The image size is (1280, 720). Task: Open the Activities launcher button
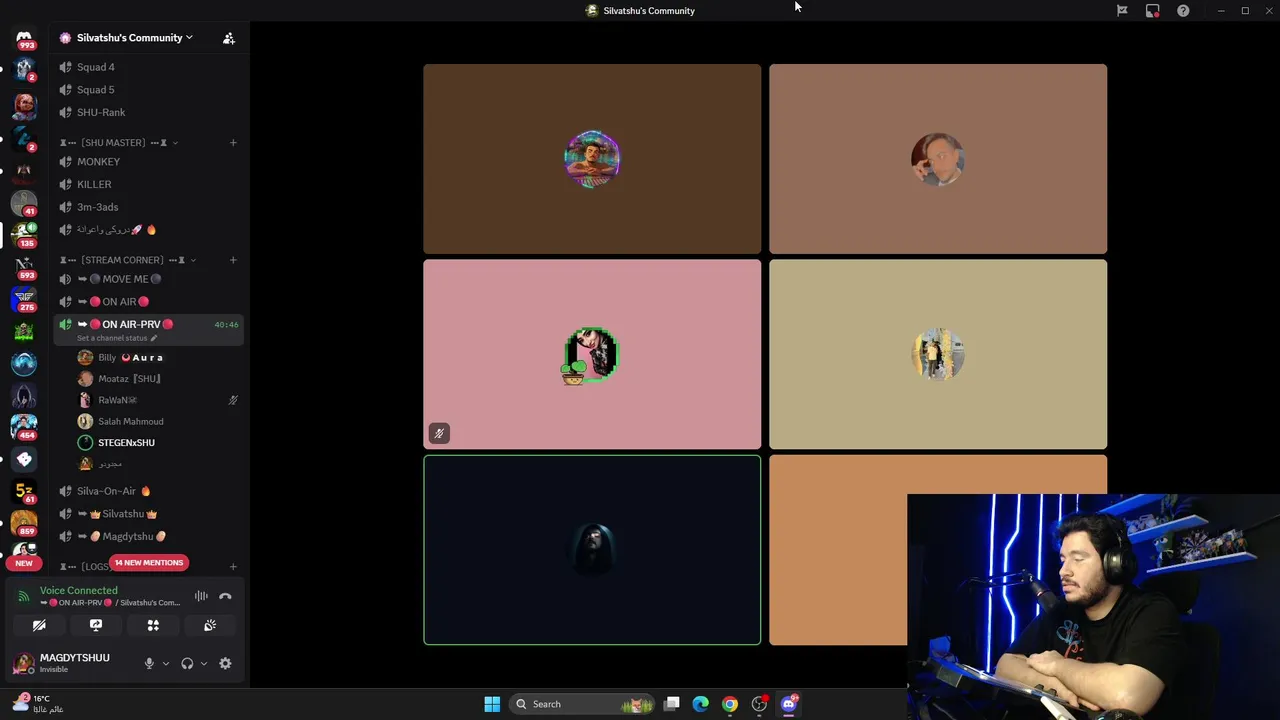coord(153,625)
